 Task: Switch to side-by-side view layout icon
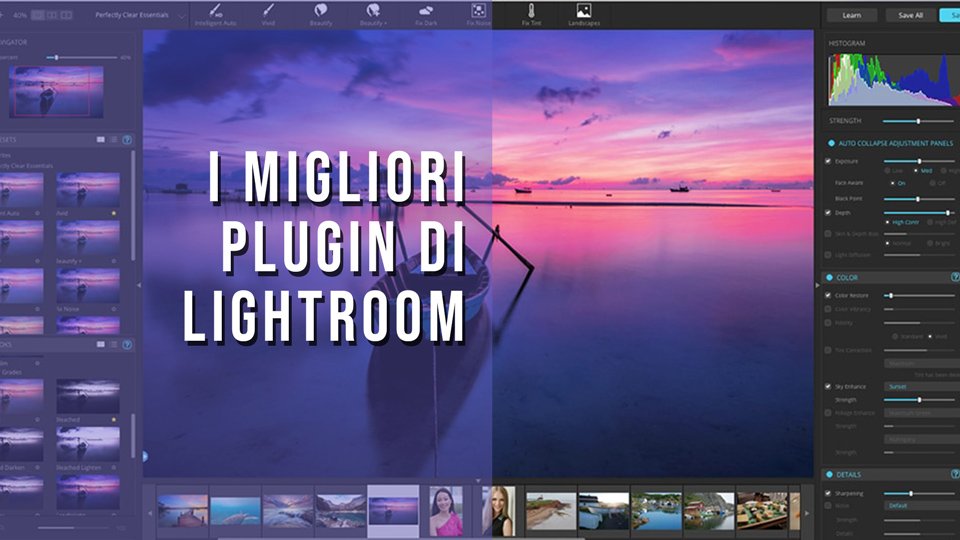tap(66, 15)
